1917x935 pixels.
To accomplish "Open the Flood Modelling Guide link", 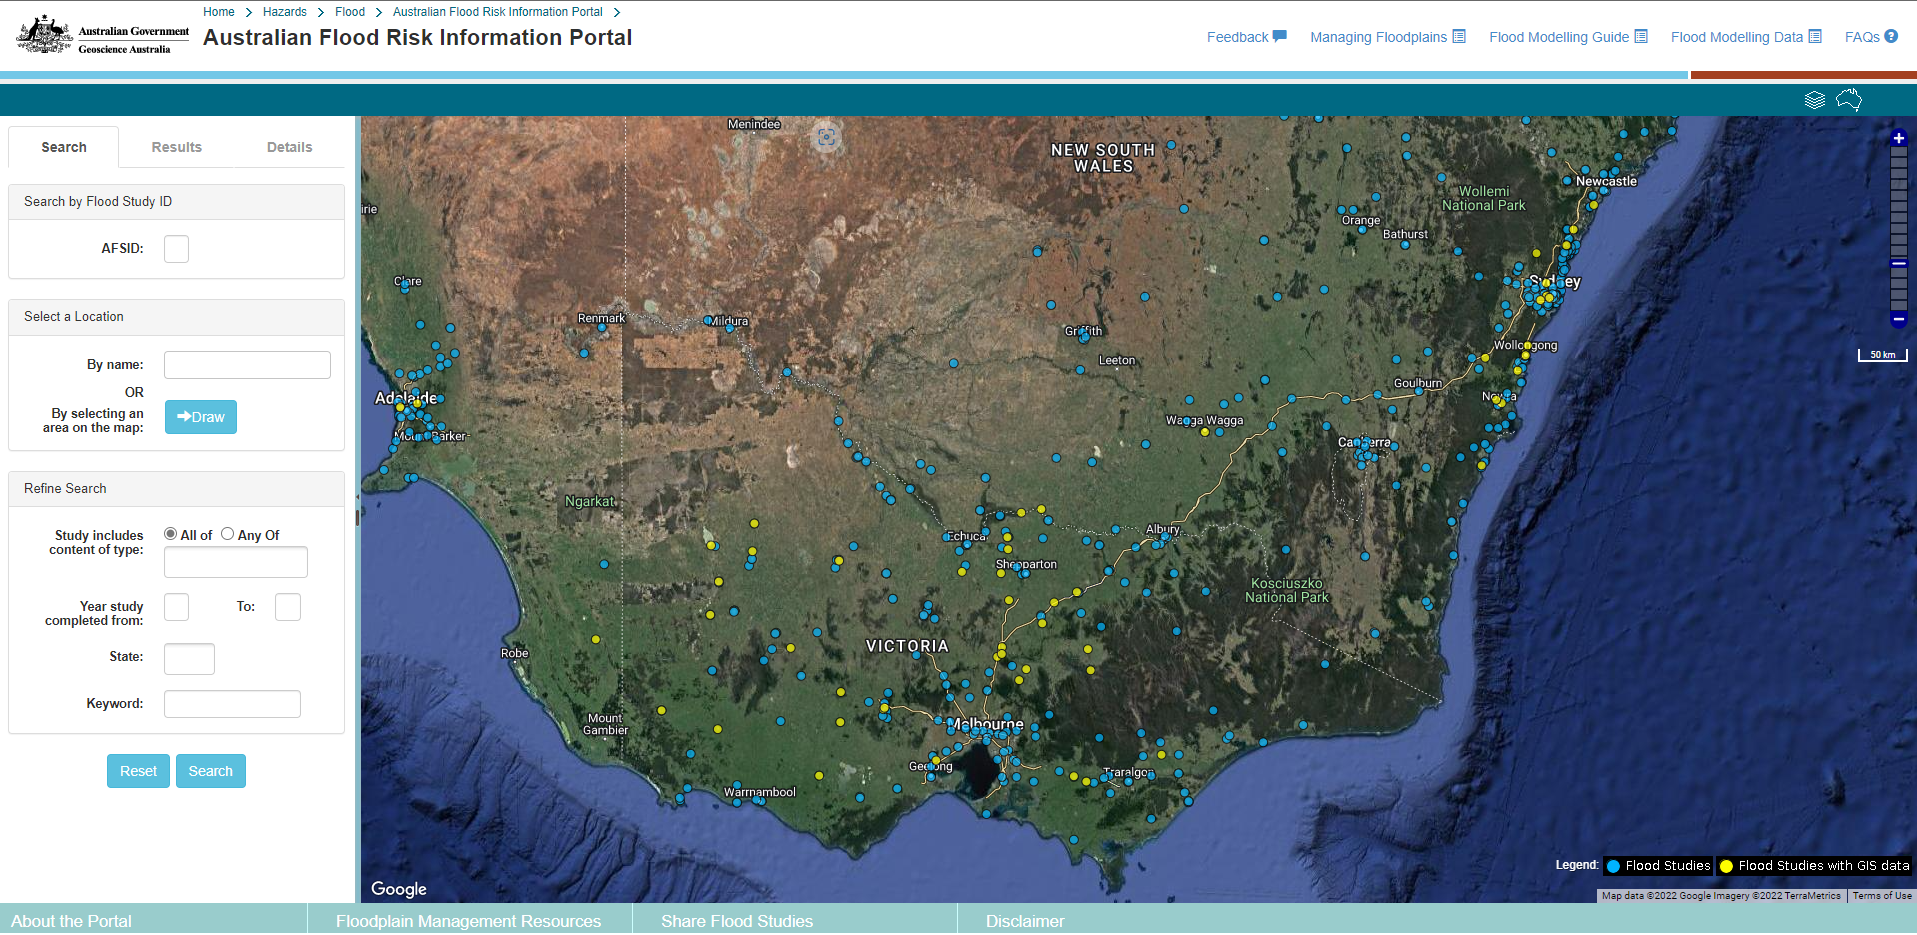I will pos(1558,36).
